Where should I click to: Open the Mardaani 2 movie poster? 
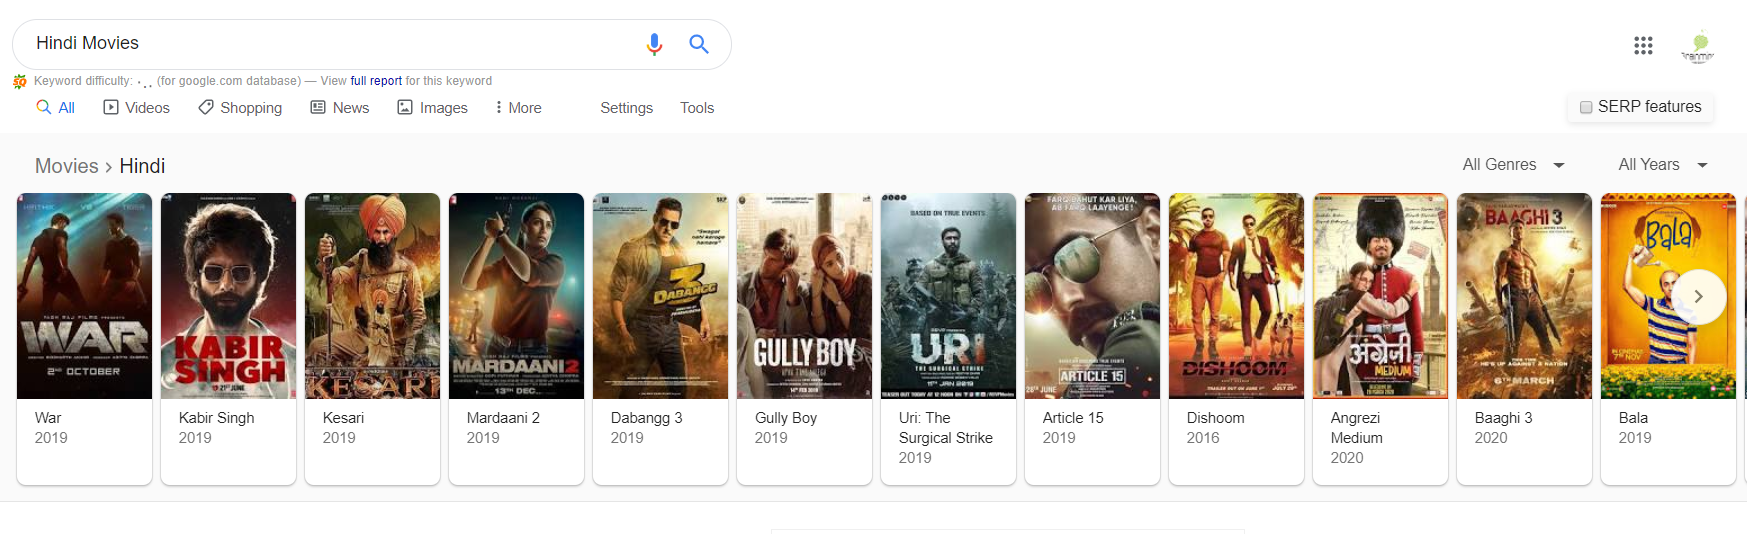517,296
